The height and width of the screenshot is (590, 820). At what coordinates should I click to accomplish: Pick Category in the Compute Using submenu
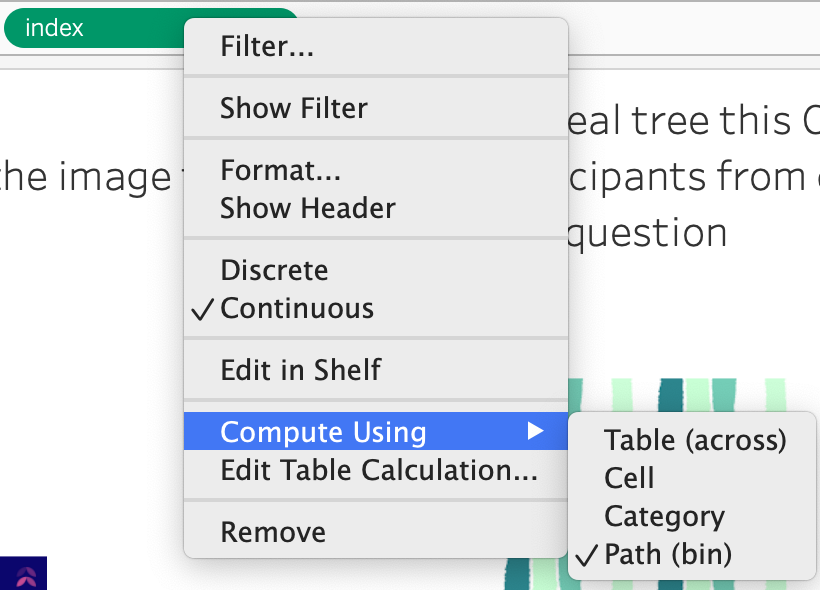[x=664, y=516]
